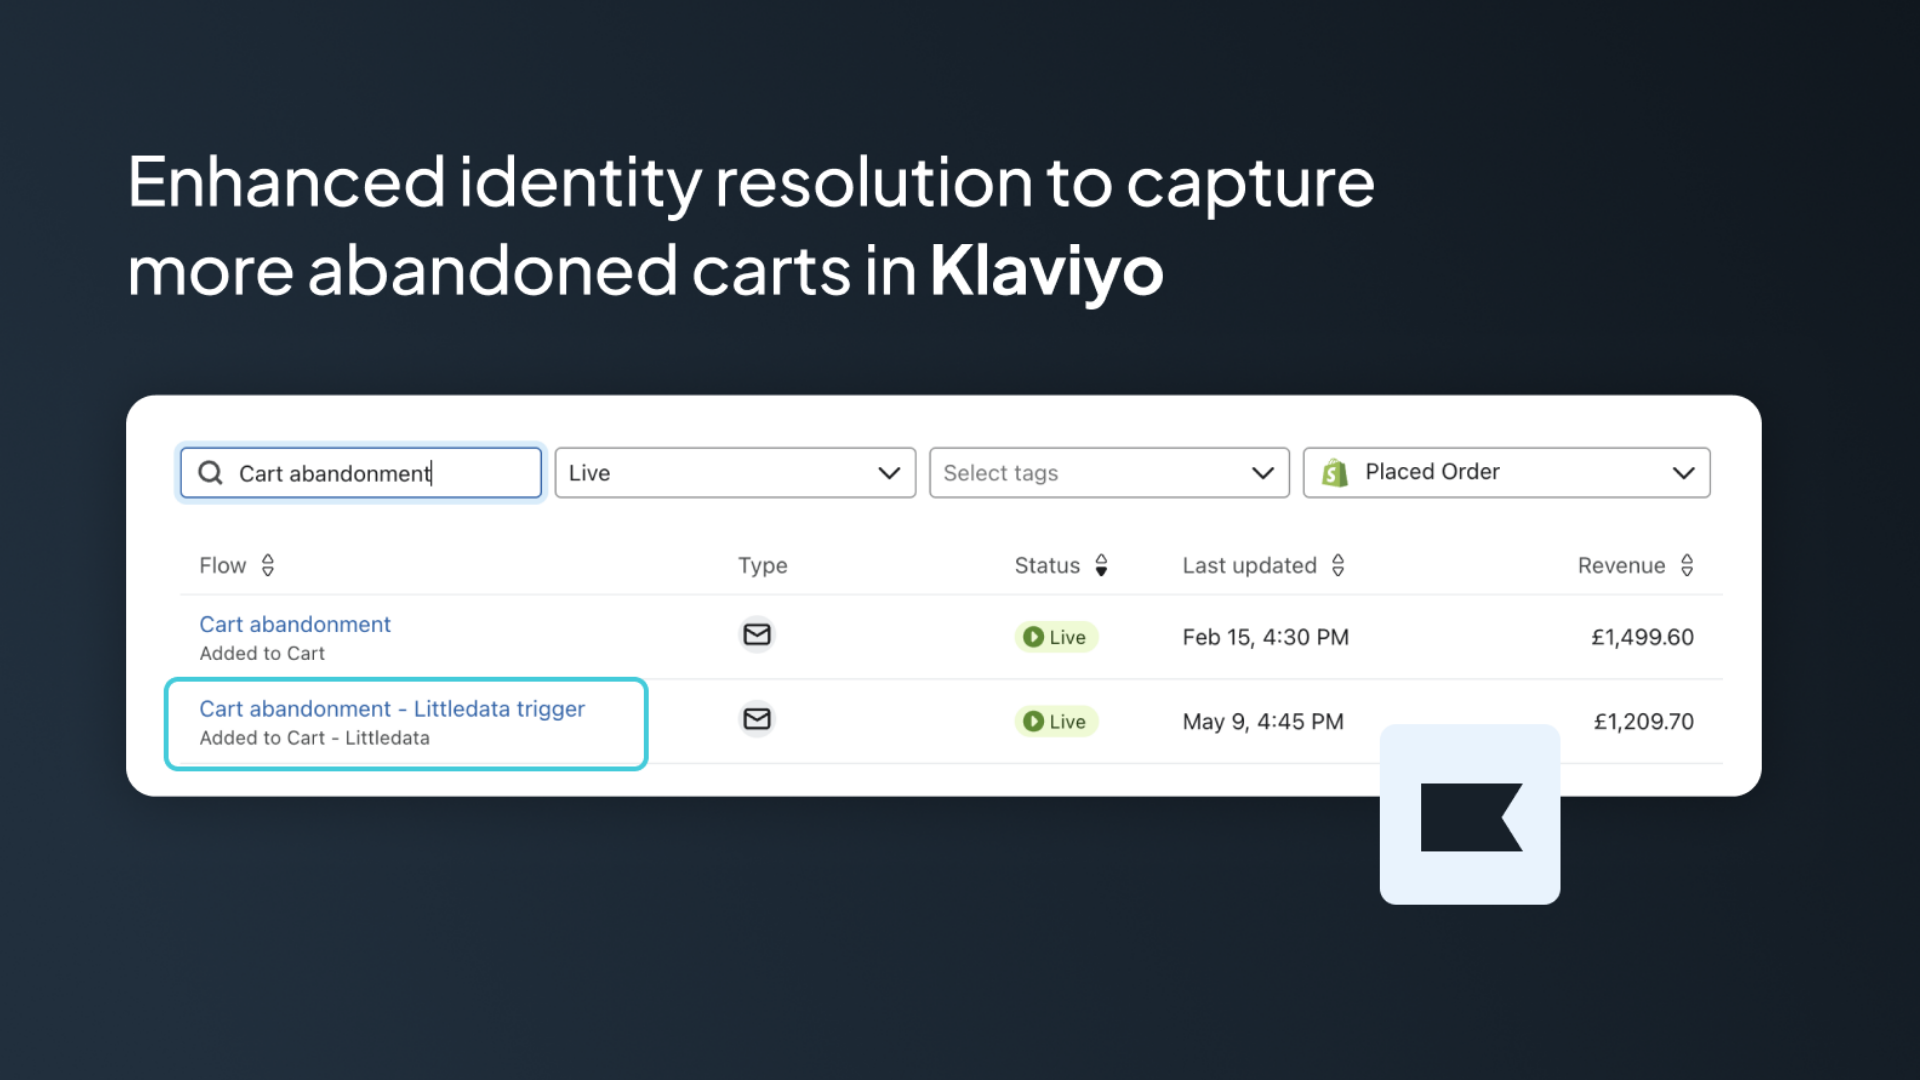Open the Select tags dropdown

tap(1109, 473)
